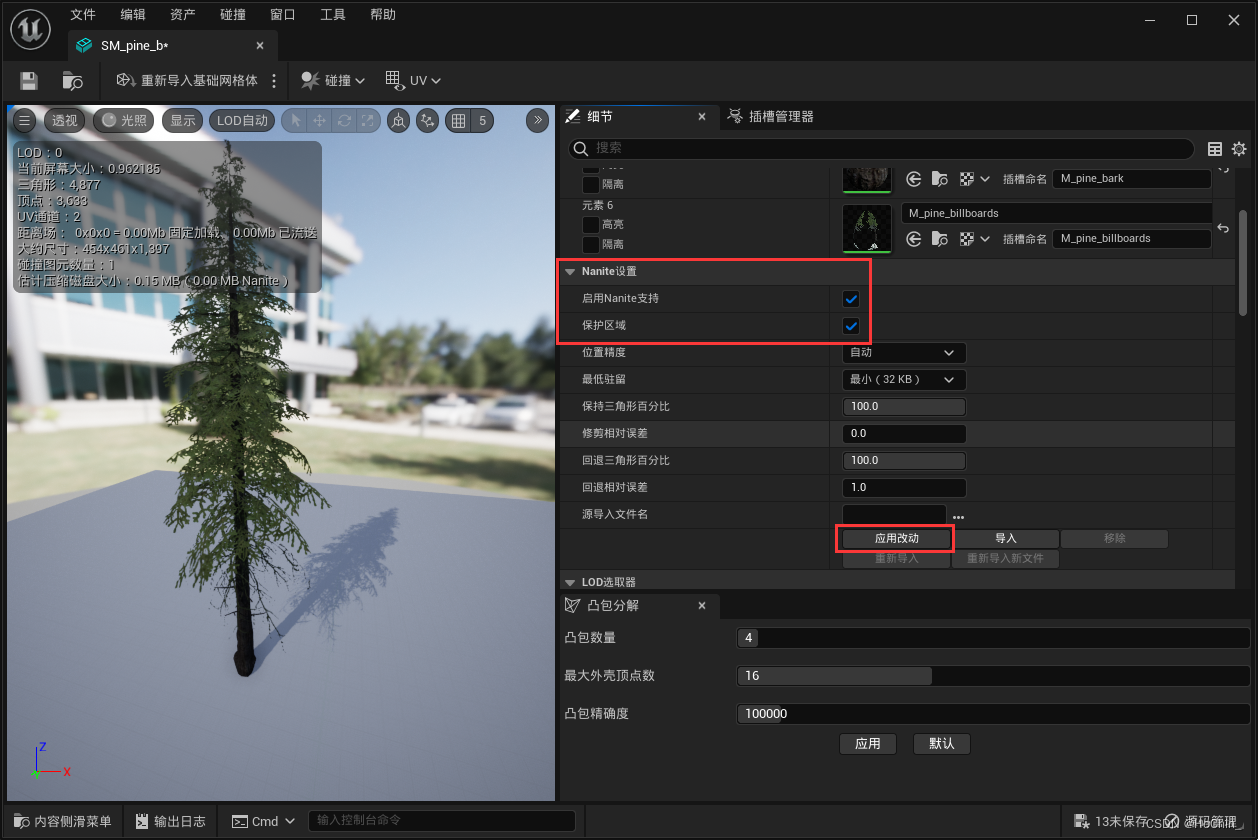The image size is (1258, 840).
Task: Open the 位置精度 dropdown
Action: pos(903,352)
